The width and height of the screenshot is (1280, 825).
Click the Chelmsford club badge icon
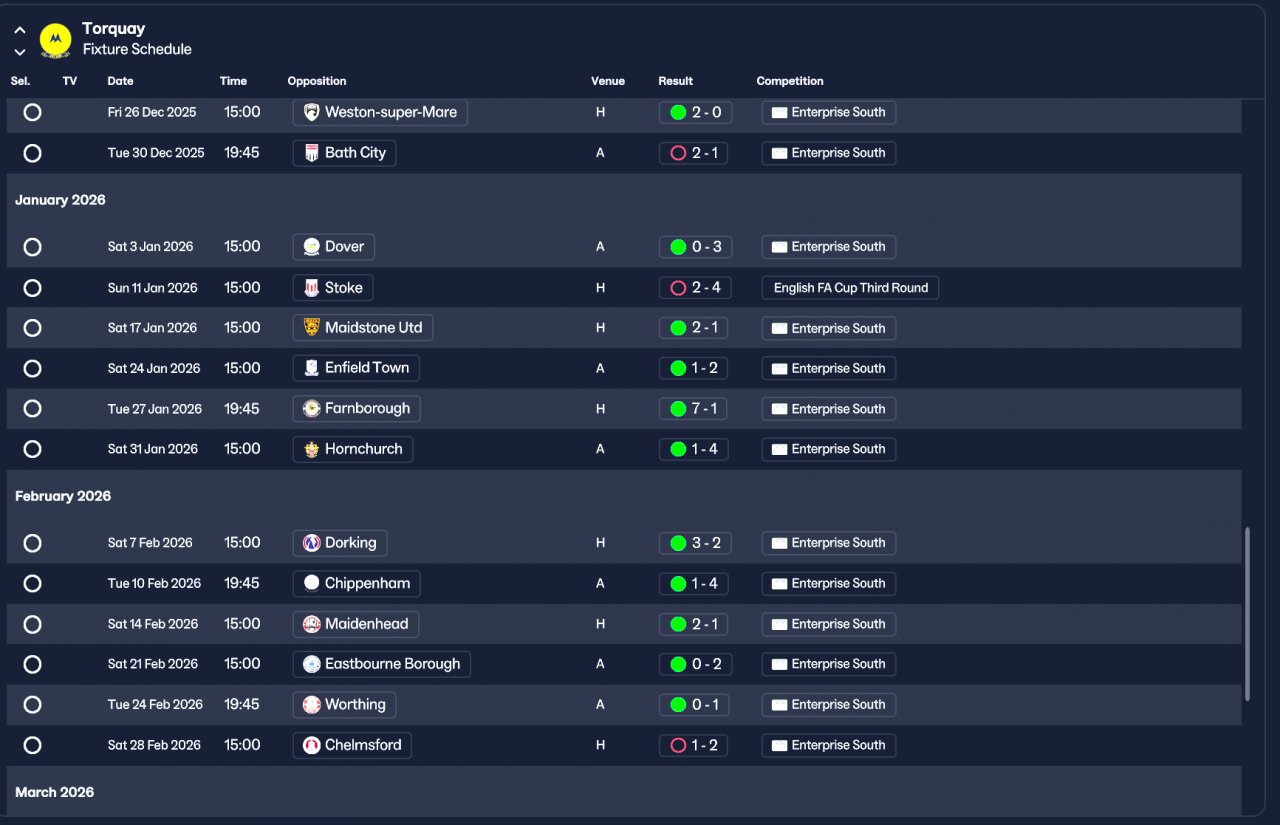click(x=311, y=745)
